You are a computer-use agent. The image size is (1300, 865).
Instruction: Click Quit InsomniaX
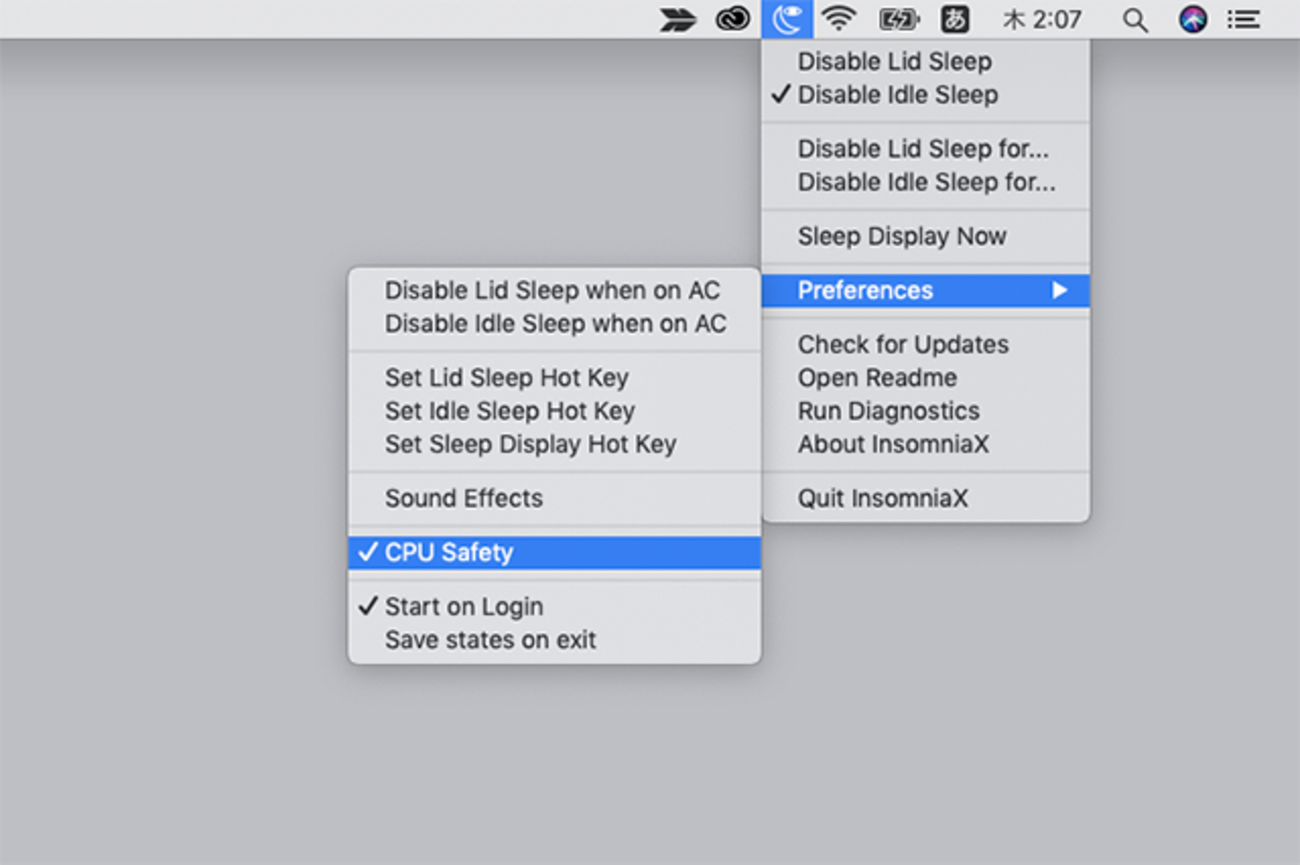(882, 498)
